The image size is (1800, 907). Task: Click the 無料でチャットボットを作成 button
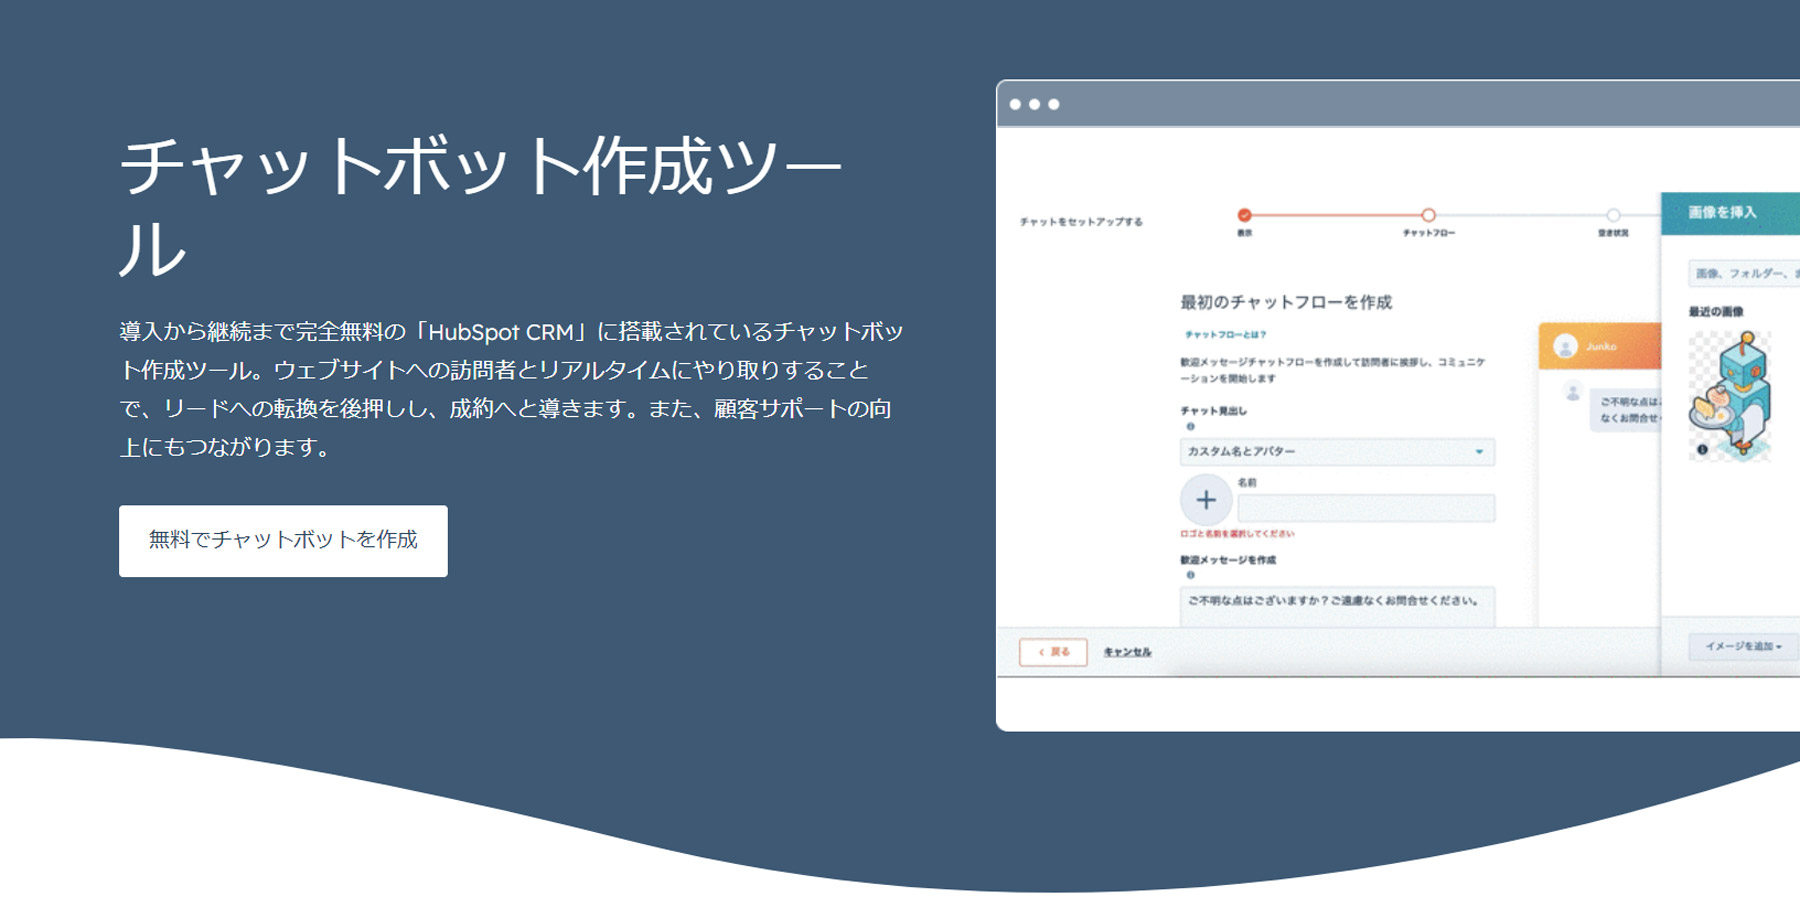pos(283,541)
